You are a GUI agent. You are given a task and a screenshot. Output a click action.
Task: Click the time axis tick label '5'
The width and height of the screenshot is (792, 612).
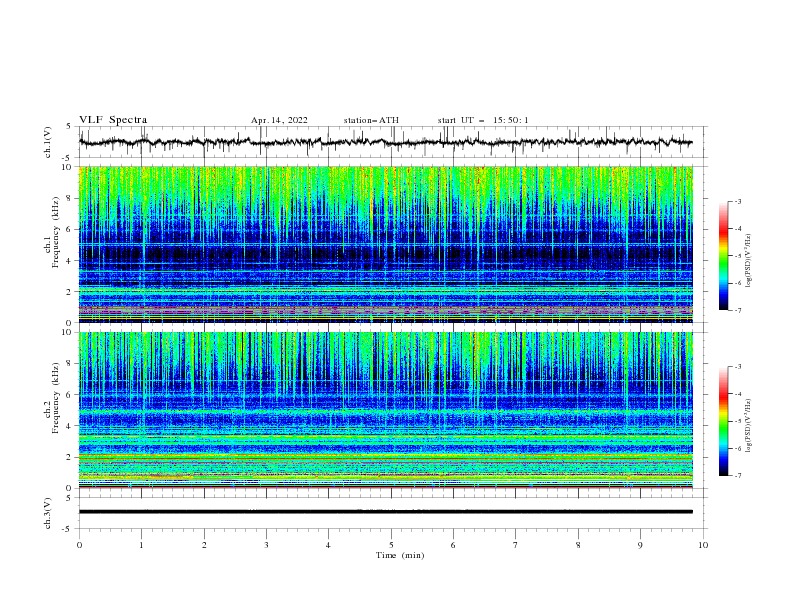pos(391,545)
